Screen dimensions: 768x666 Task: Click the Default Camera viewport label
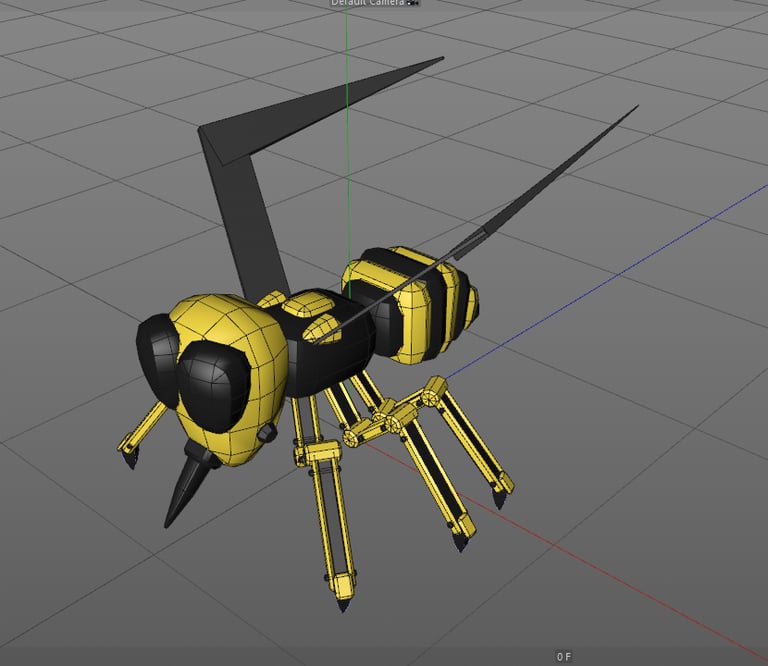coord(368,2)
